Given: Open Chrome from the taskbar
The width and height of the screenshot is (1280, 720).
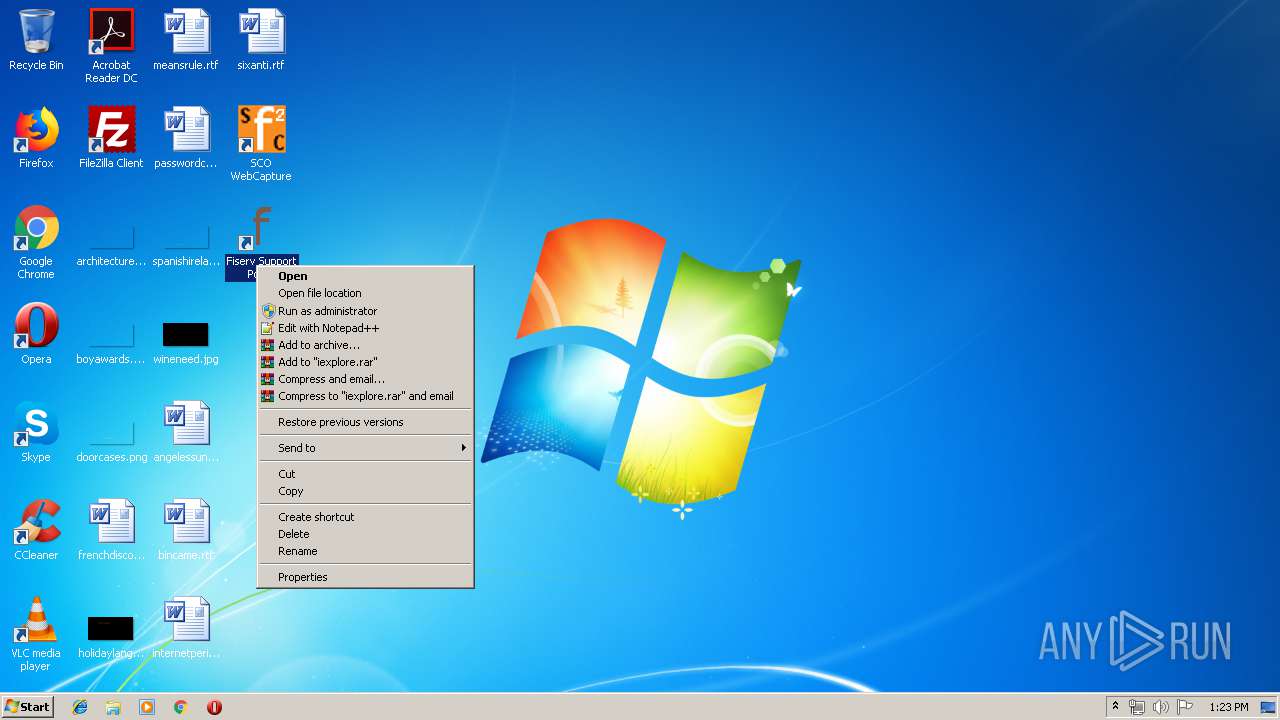Looking at the screenshot, I should coord(181,707).
